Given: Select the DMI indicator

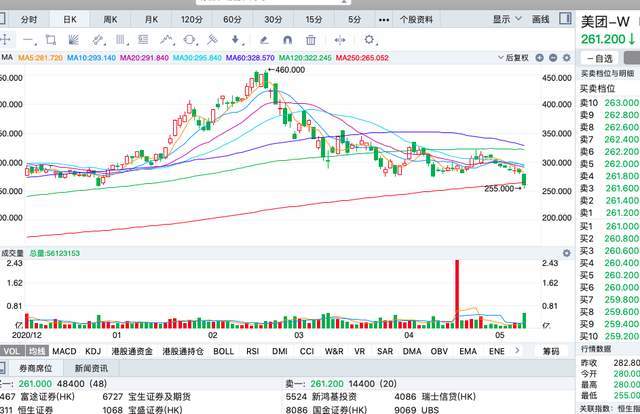Looking at the screenshot, I should 280,351.
